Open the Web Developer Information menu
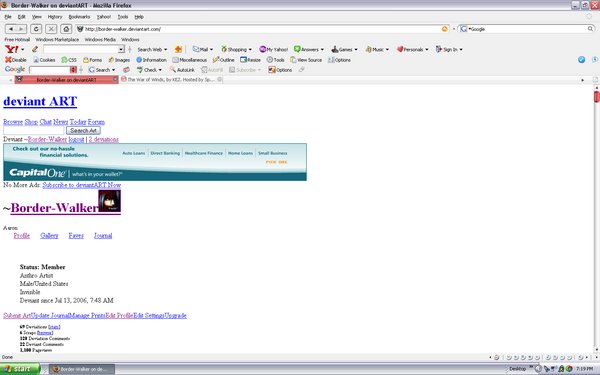The height and width of the screenshot is (375, 600). coord(152,60)
